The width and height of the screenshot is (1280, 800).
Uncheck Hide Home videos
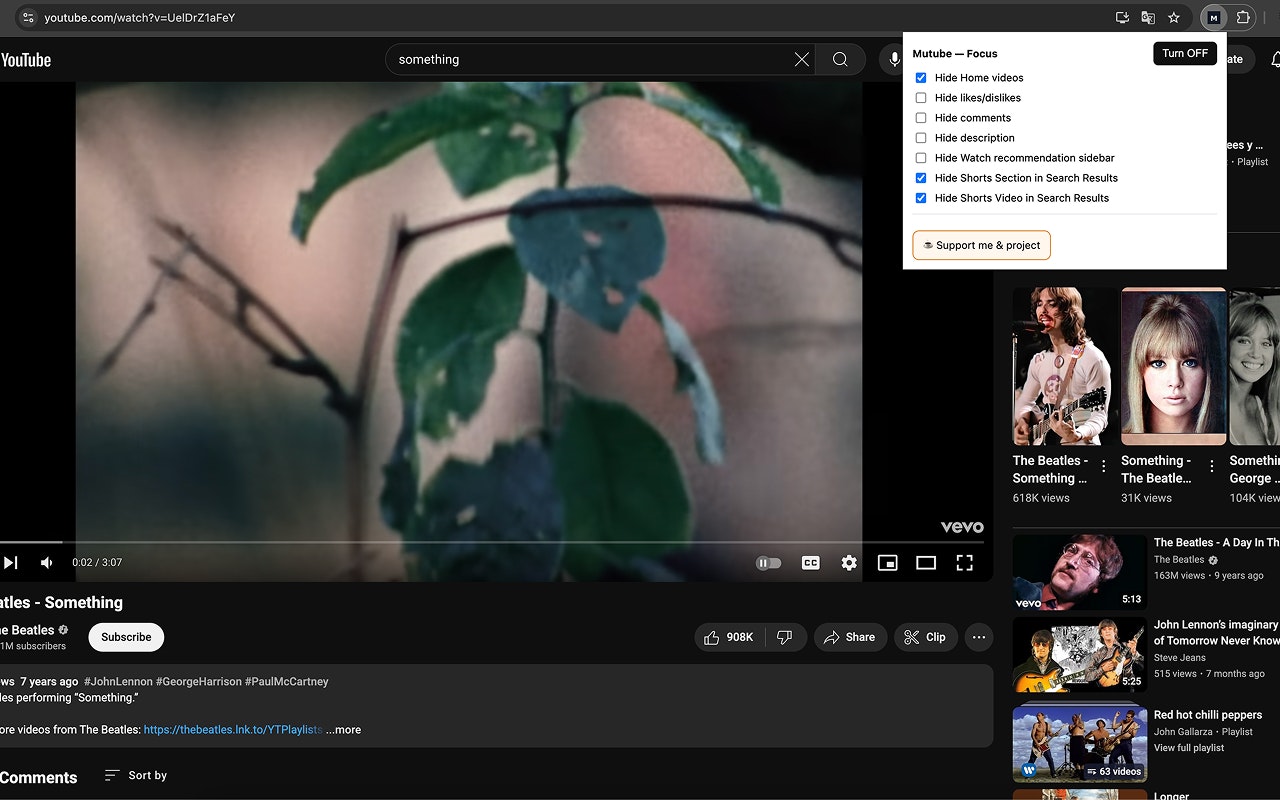(x=920, y=77)
